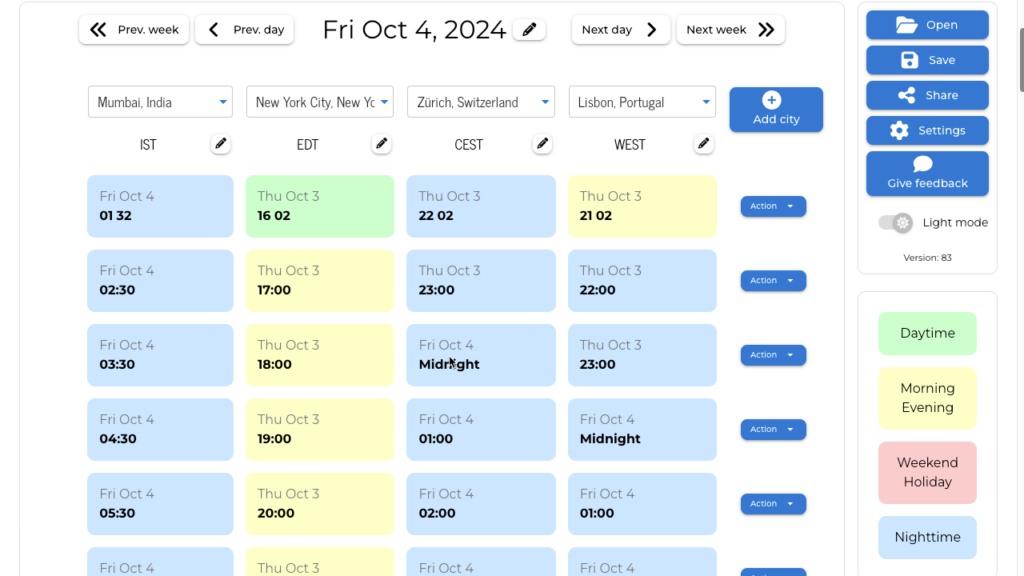
Task: Open the Mumbai, India city dropdown
Action: pos(160,101)
